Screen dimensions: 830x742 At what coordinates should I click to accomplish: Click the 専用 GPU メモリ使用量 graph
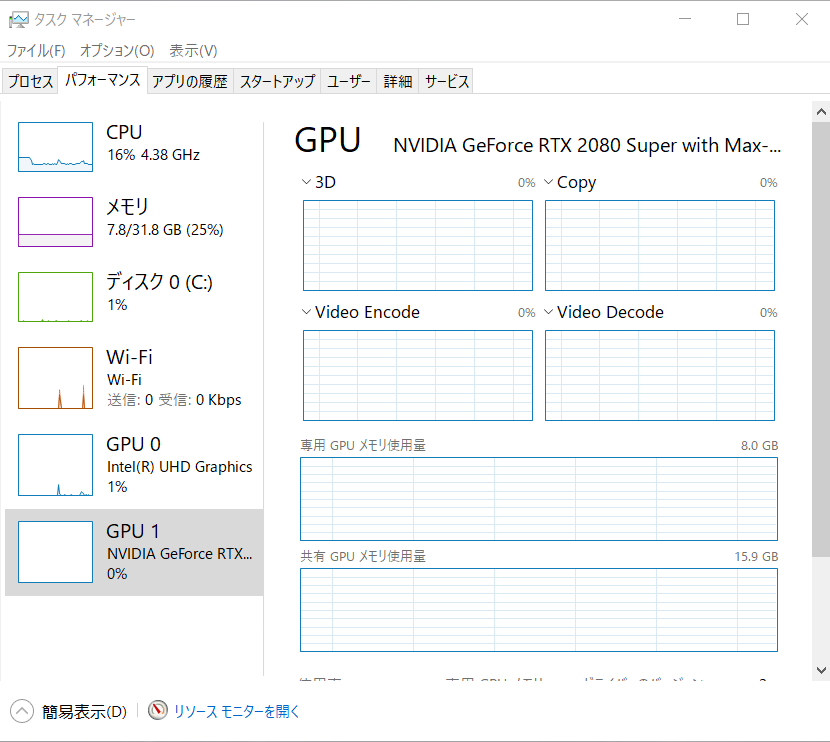pyautogui.click(x=539, y=499)
